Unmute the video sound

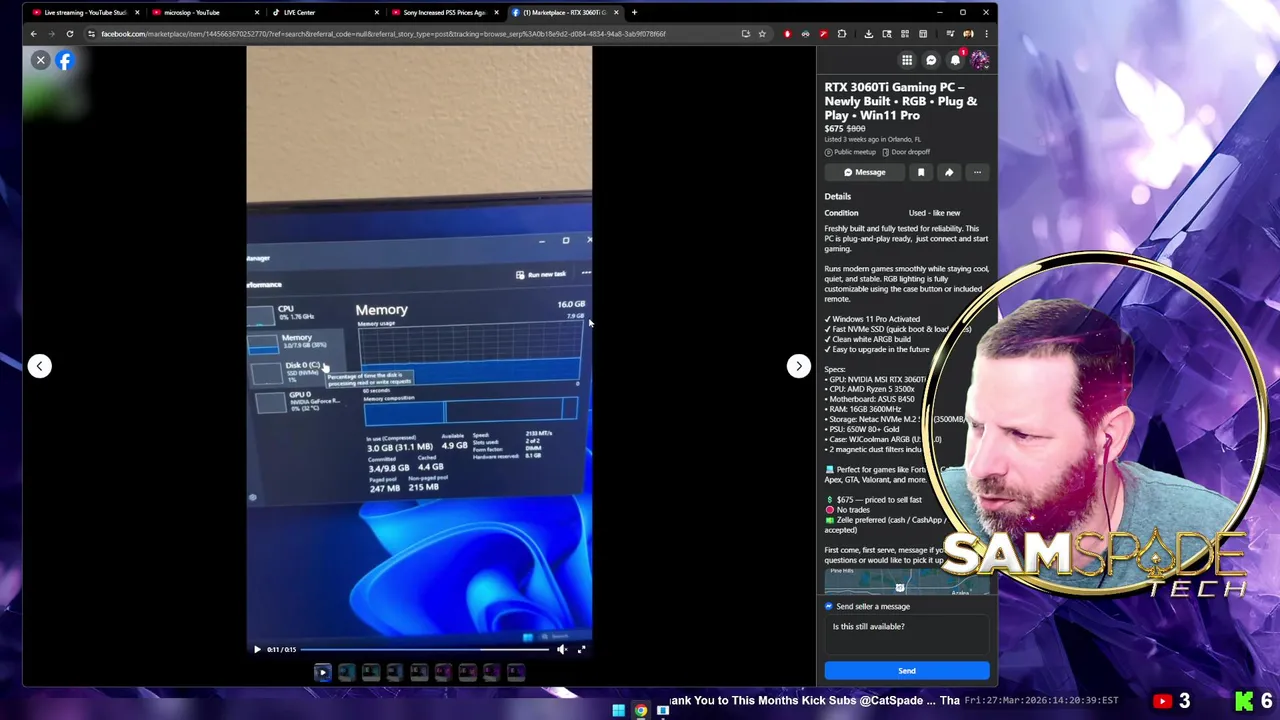pyautogui.click(x=562, y=649)
